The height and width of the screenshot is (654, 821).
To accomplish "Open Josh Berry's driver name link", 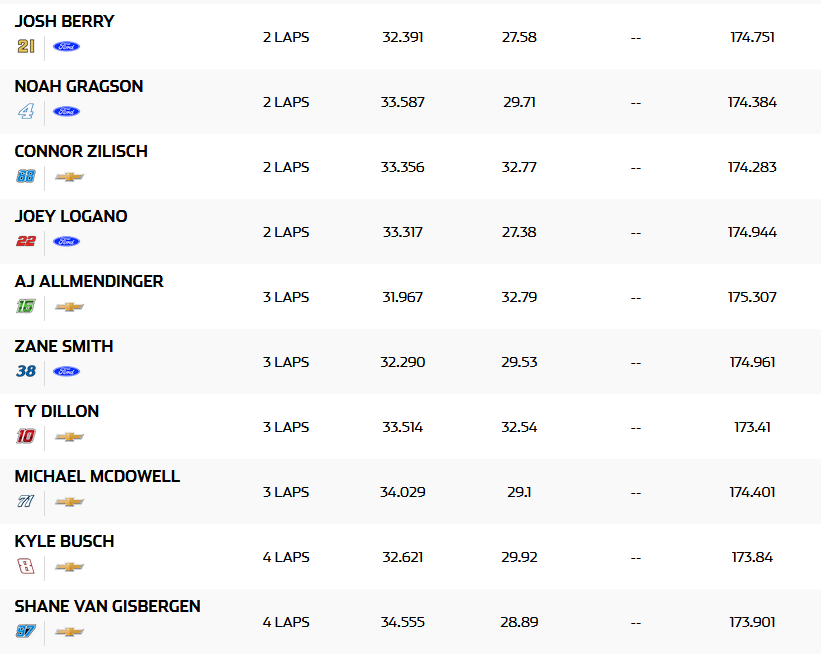I will click(x=64, y=21).
